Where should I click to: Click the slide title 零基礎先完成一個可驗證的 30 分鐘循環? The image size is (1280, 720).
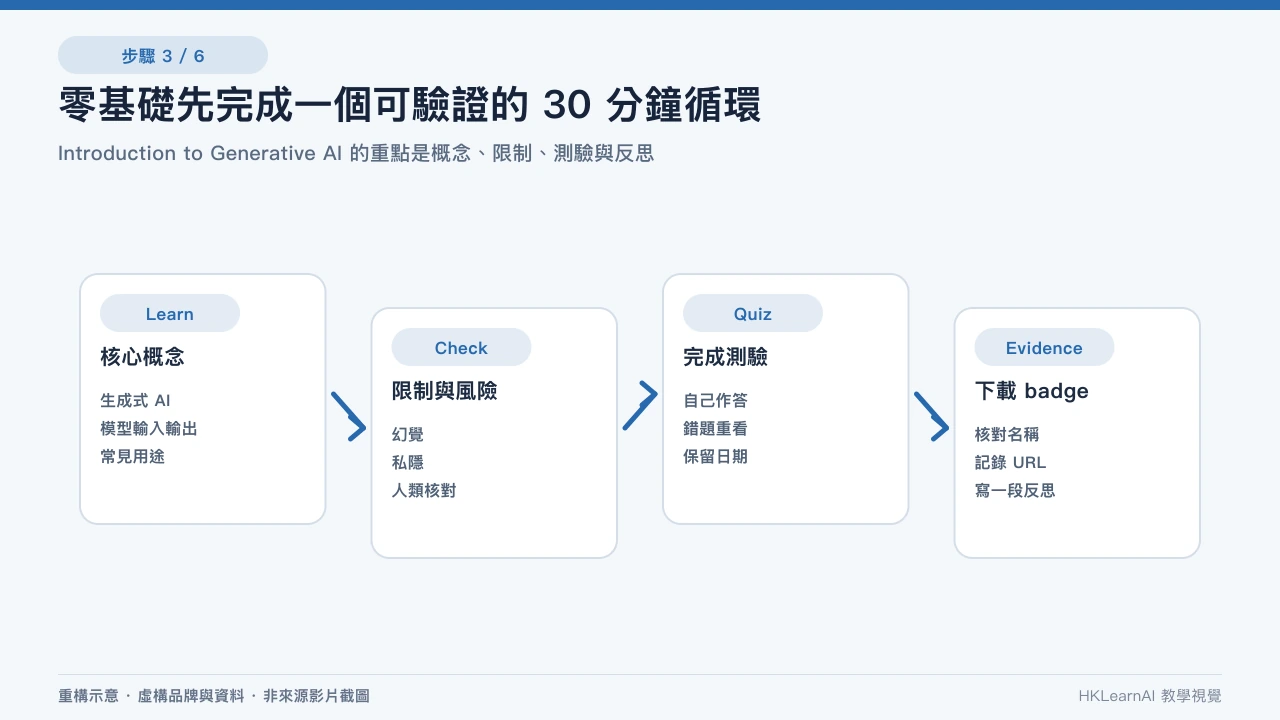410,105
